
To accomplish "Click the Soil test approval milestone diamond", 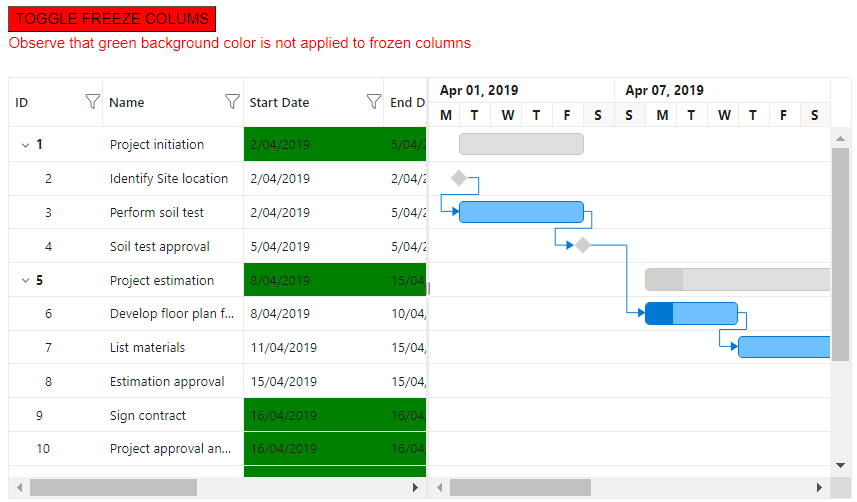I will [x=583, y=245].
